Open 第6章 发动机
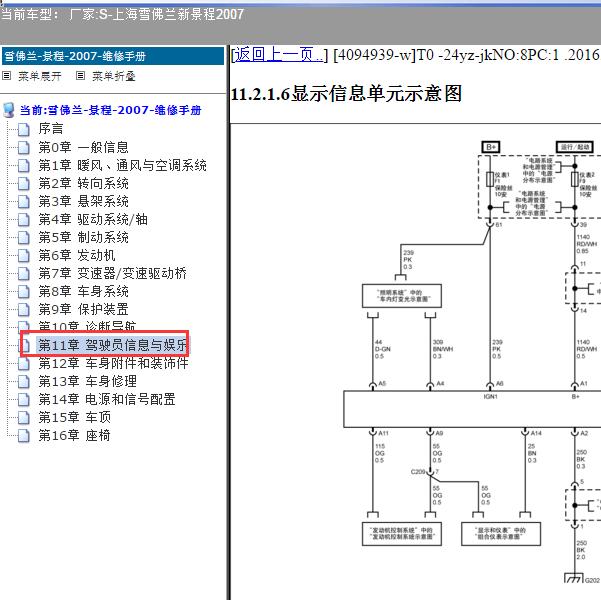This screenshot has height=600, width=601. click(x=77, y=255)
